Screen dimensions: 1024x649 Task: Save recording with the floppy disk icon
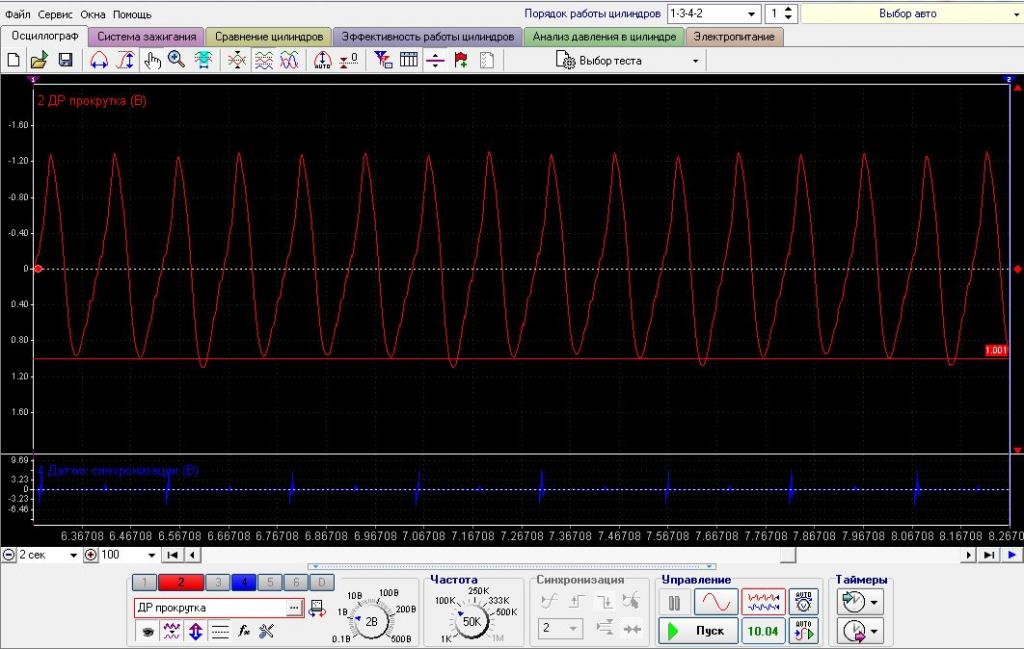pos(65,61)
